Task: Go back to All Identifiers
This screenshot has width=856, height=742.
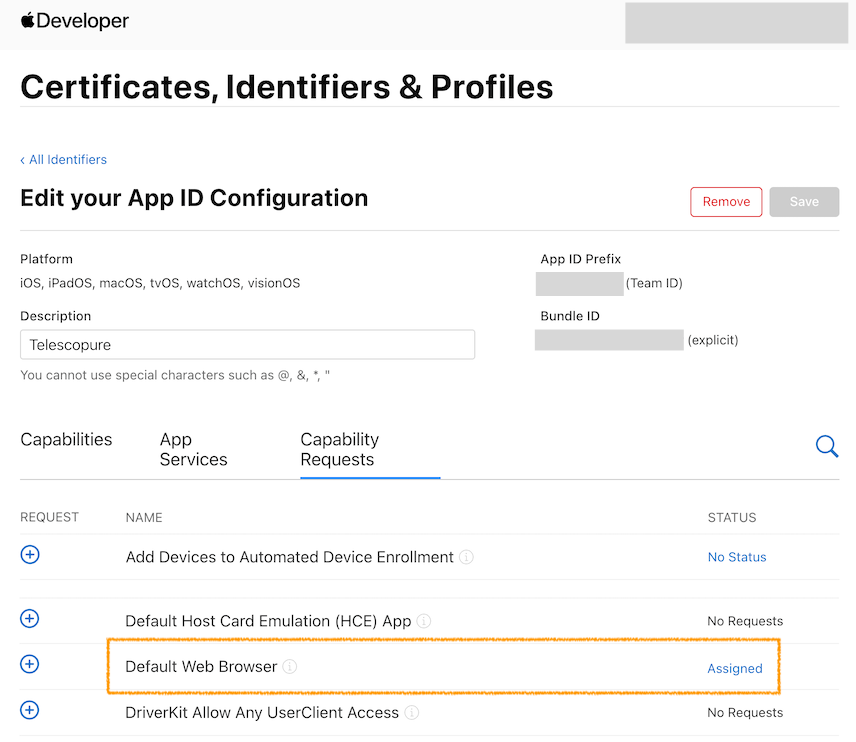Action: coord(64,160)
